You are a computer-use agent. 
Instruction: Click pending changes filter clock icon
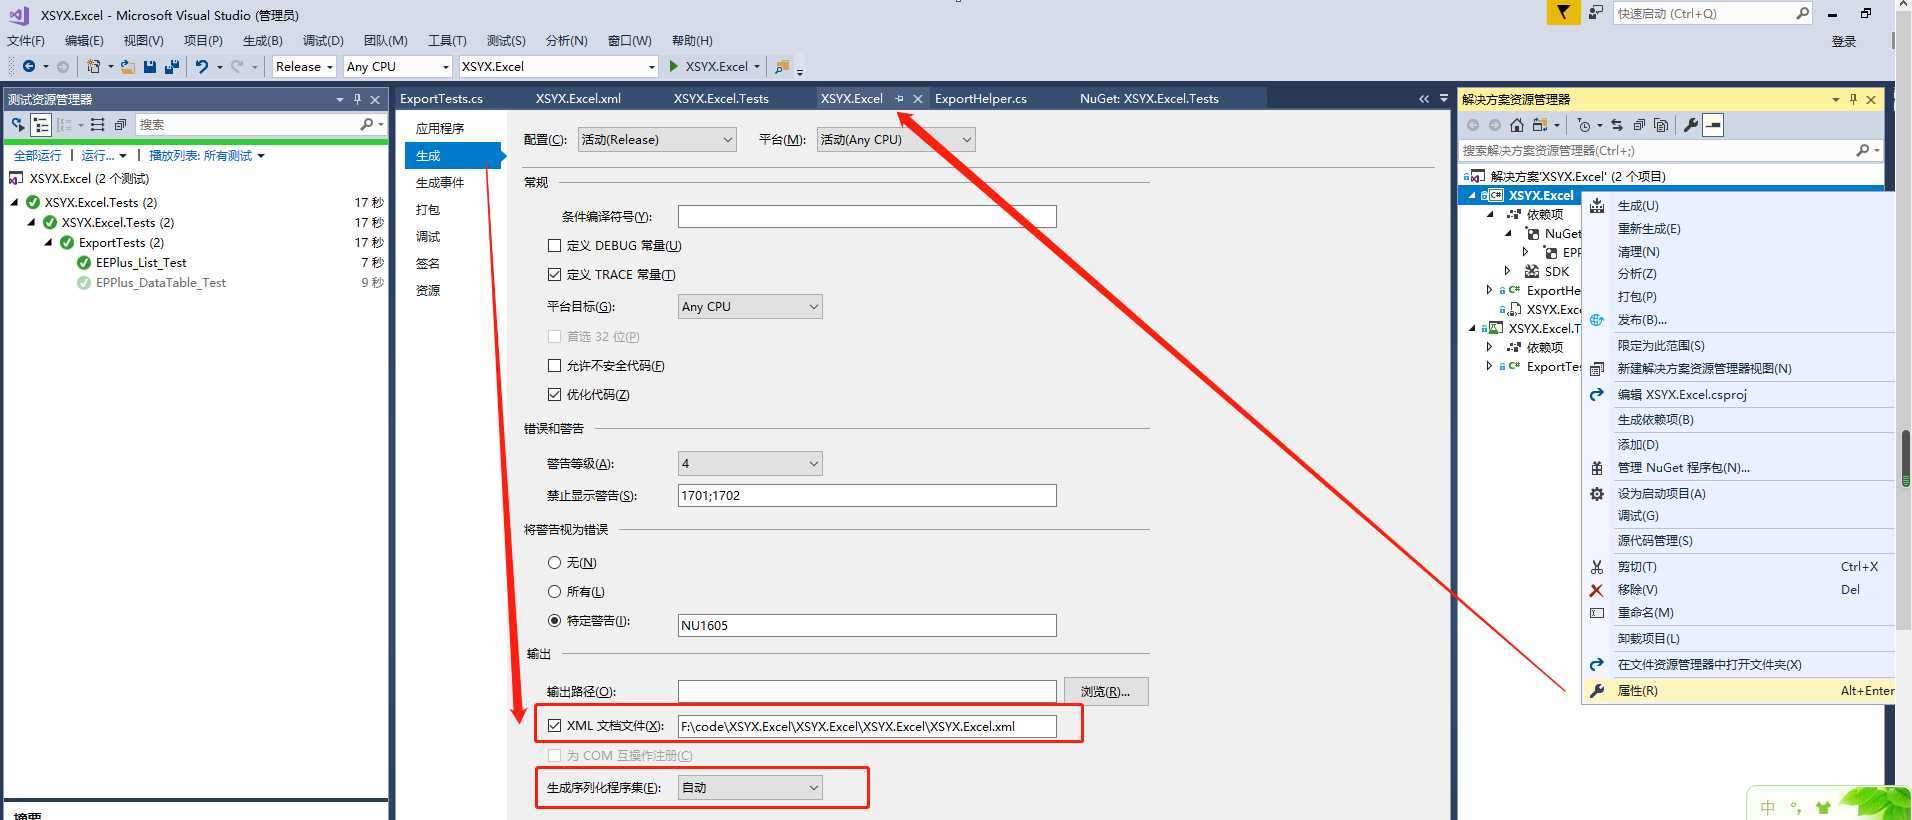pos(1583,125)
